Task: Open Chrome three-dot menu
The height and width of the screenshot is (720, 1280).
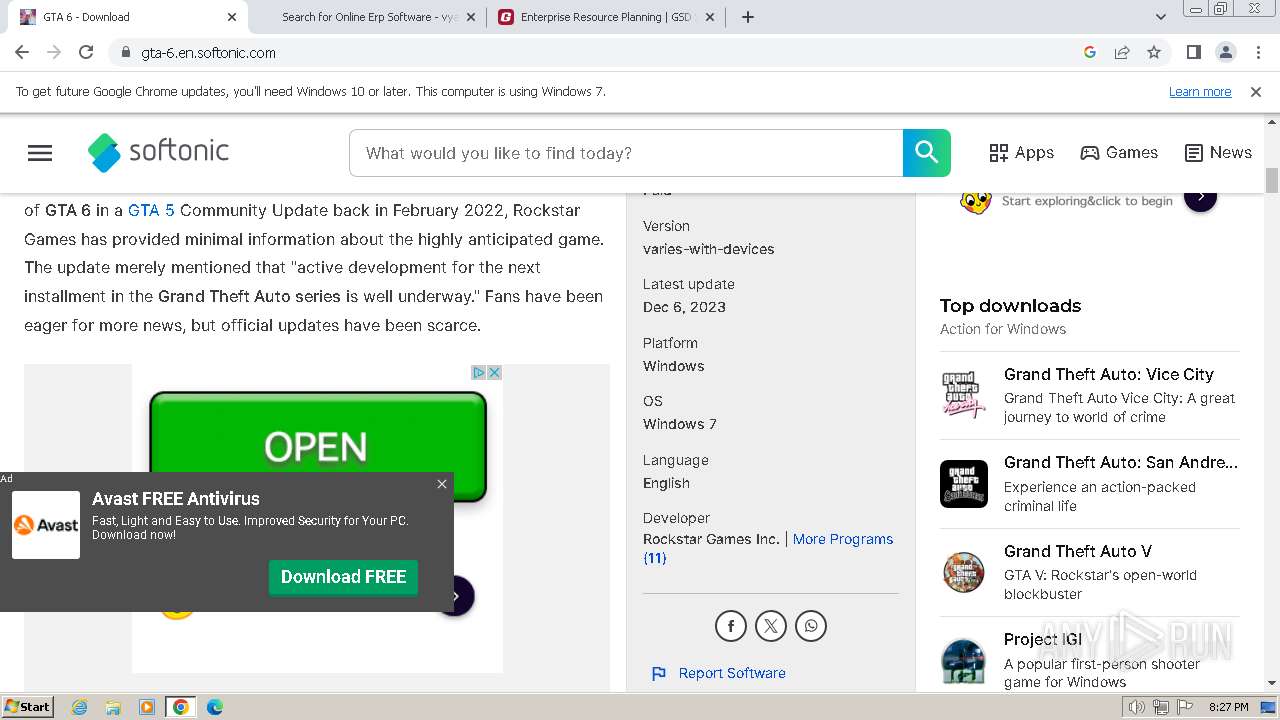Action: (x=1257, y=52)
